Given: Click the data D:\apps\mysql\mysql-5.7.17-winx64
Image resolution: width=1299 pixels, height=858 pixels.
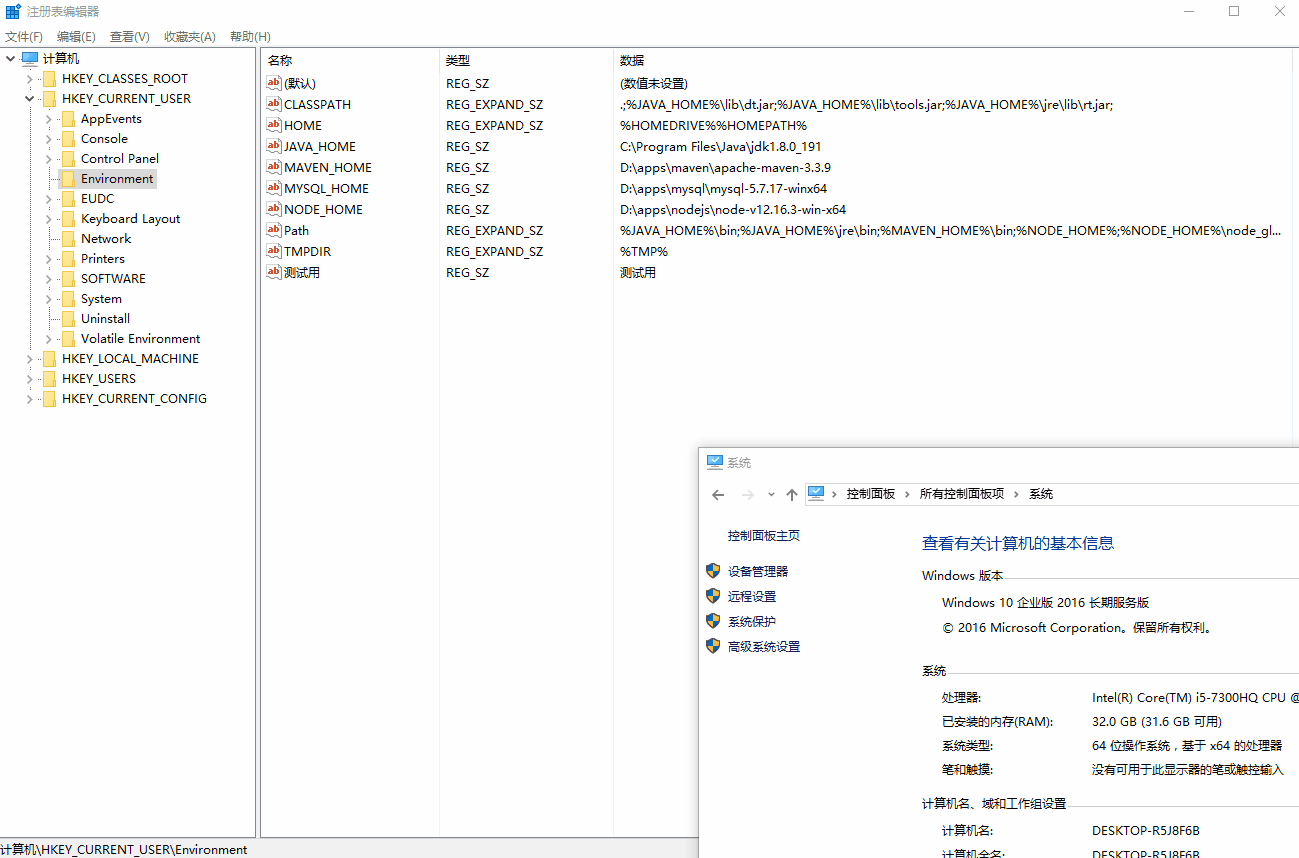Looking at the screenshot, I should 723,188.
